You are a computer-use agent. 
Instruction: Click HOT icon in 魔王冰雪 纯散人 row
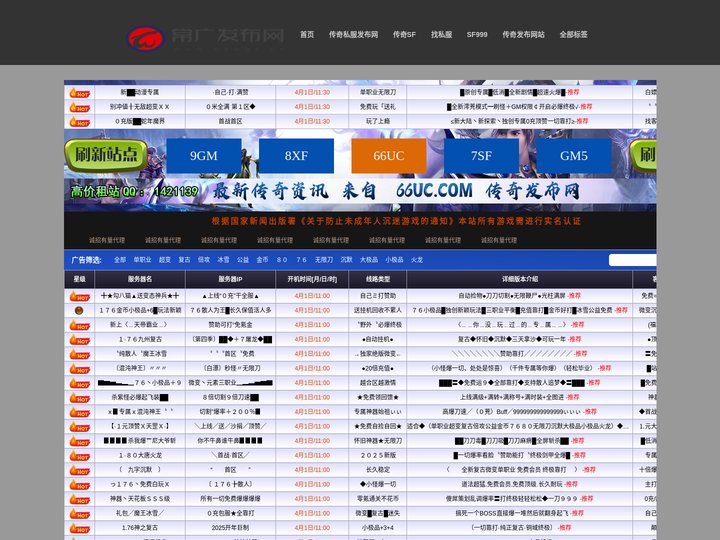(79, 354)
